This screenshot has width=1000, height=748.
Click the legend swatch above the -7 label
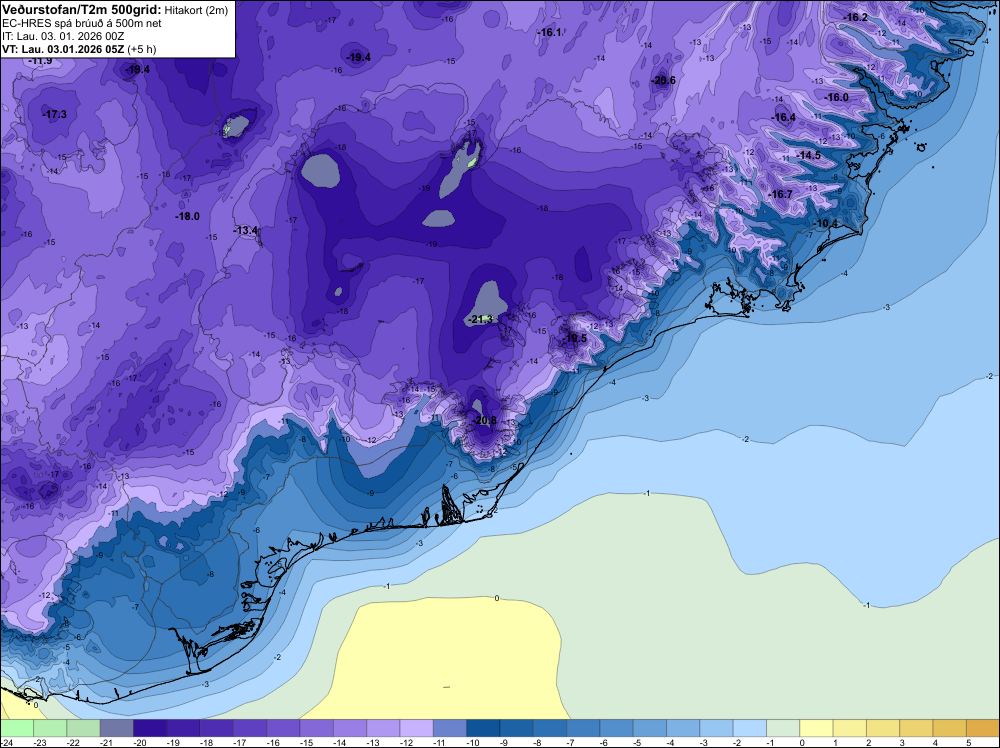pos(583,728)
